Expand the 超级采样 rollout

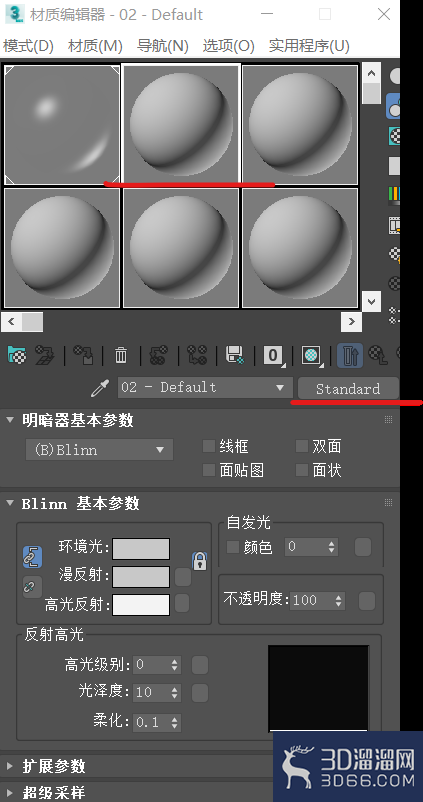(10, 792)
